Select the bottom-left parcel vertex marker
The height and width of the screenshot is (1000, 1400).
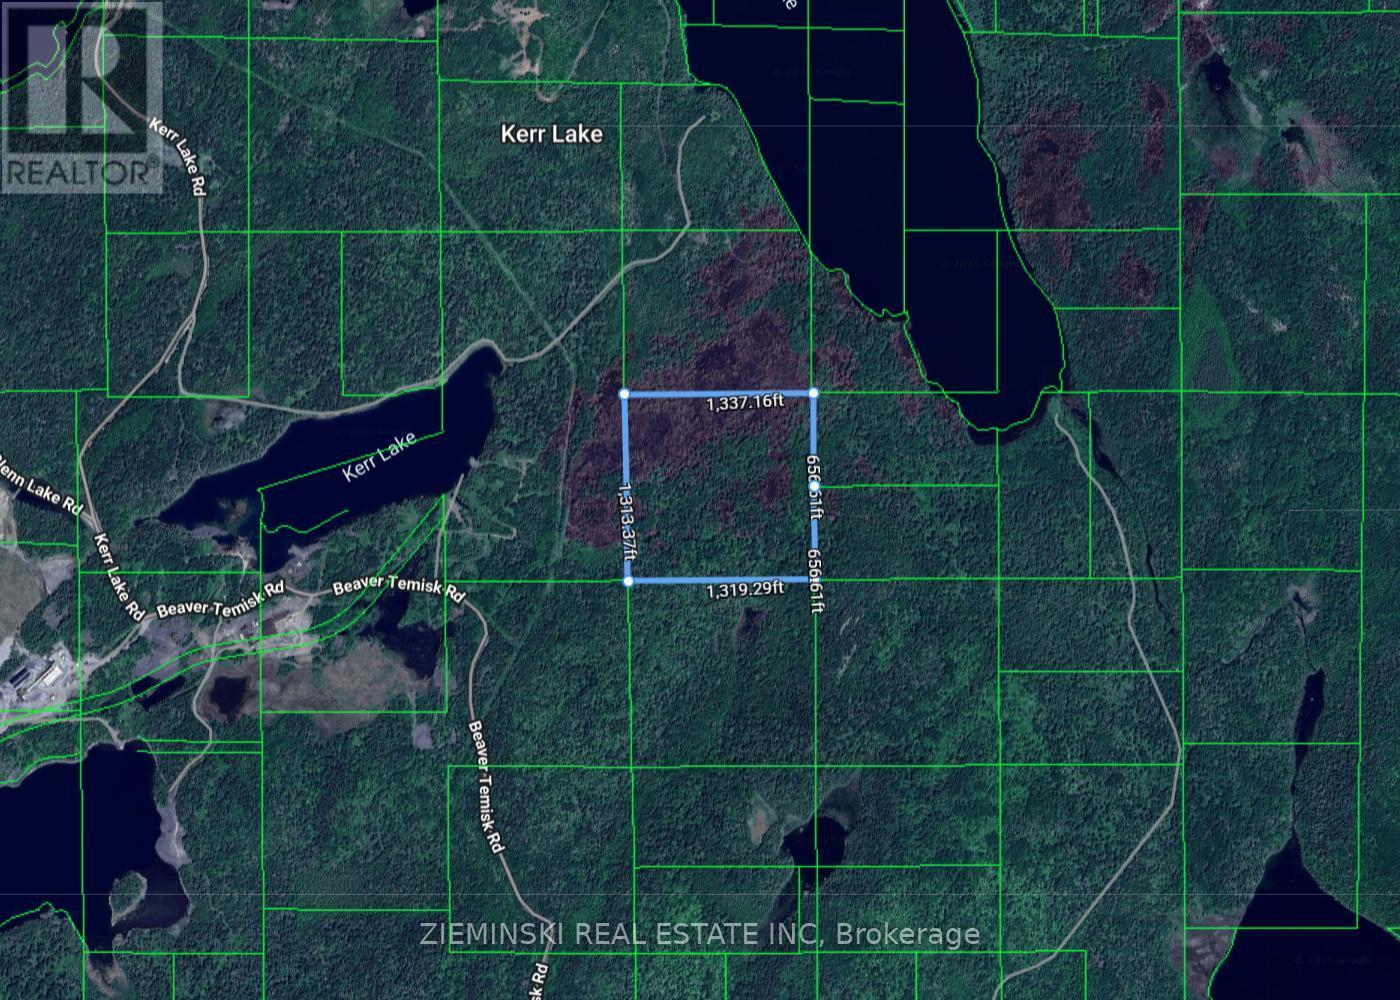(x=628, y=578)
